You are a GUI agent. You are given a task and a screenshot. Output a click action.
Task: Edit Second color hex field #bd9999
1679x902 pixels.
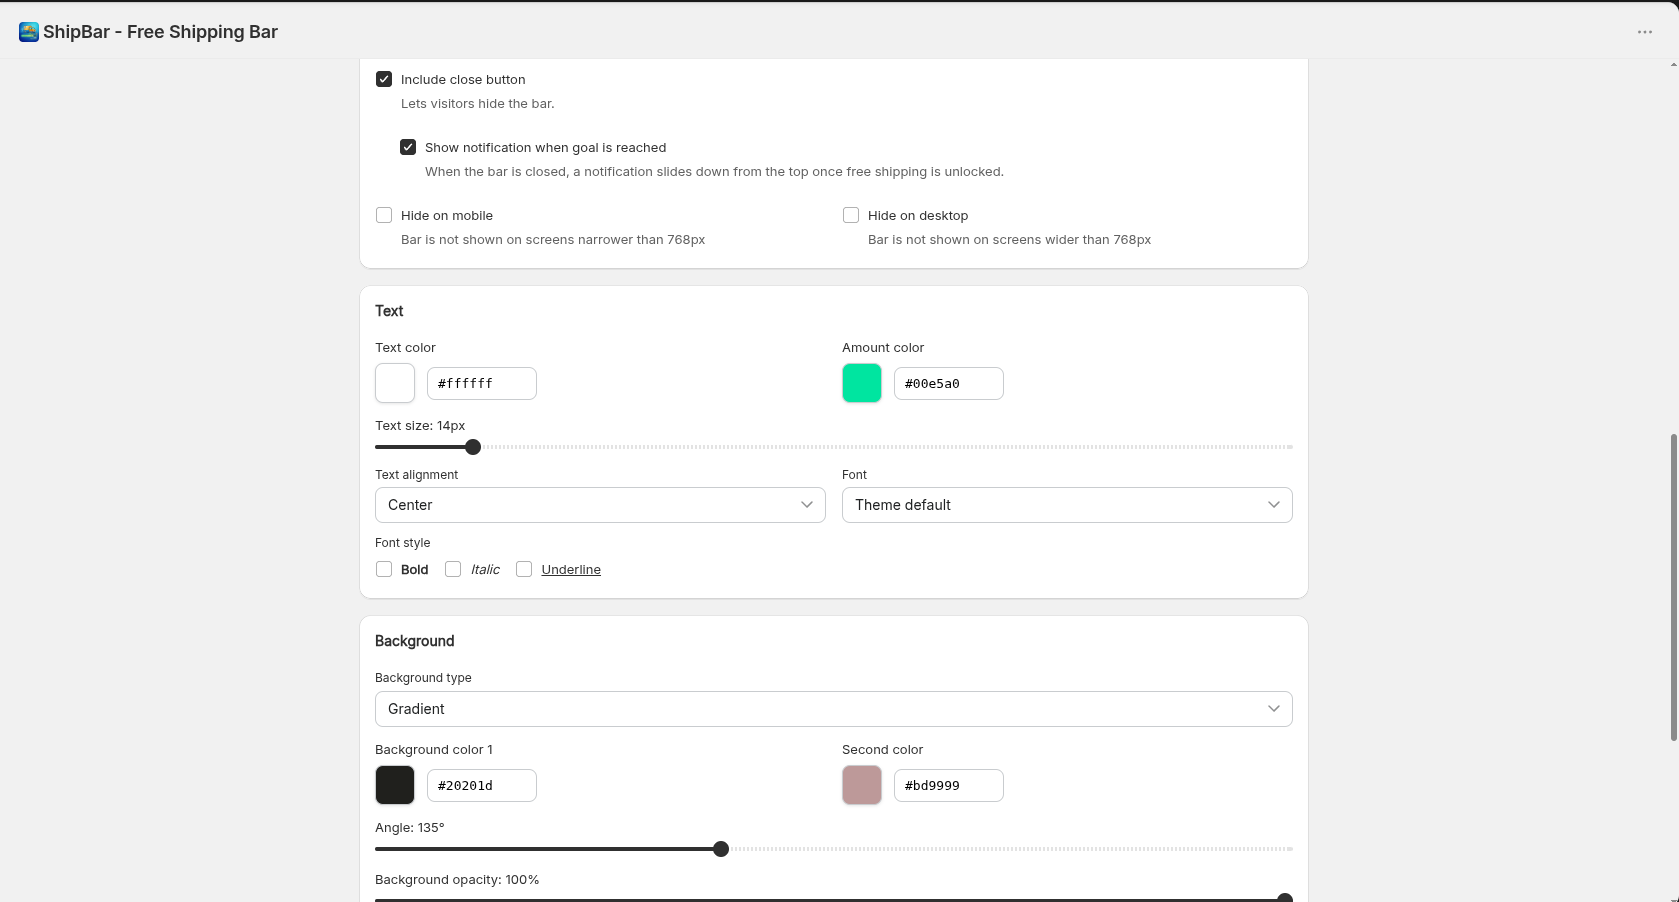coord(949,785)
